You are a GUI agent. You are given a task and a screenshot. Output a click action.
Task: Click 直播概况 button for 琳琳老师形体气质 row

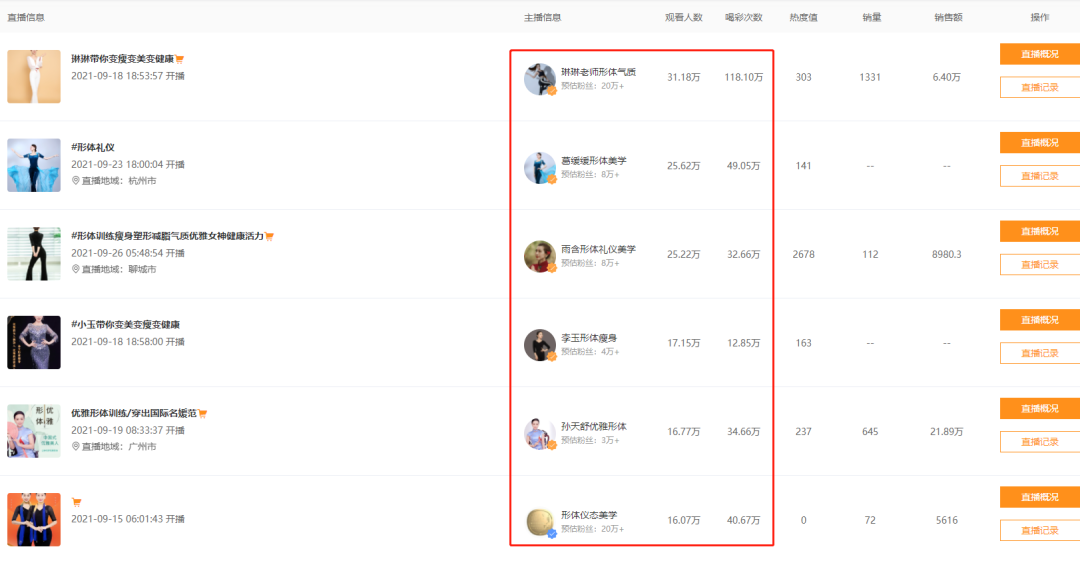[x=1039, y=54]
